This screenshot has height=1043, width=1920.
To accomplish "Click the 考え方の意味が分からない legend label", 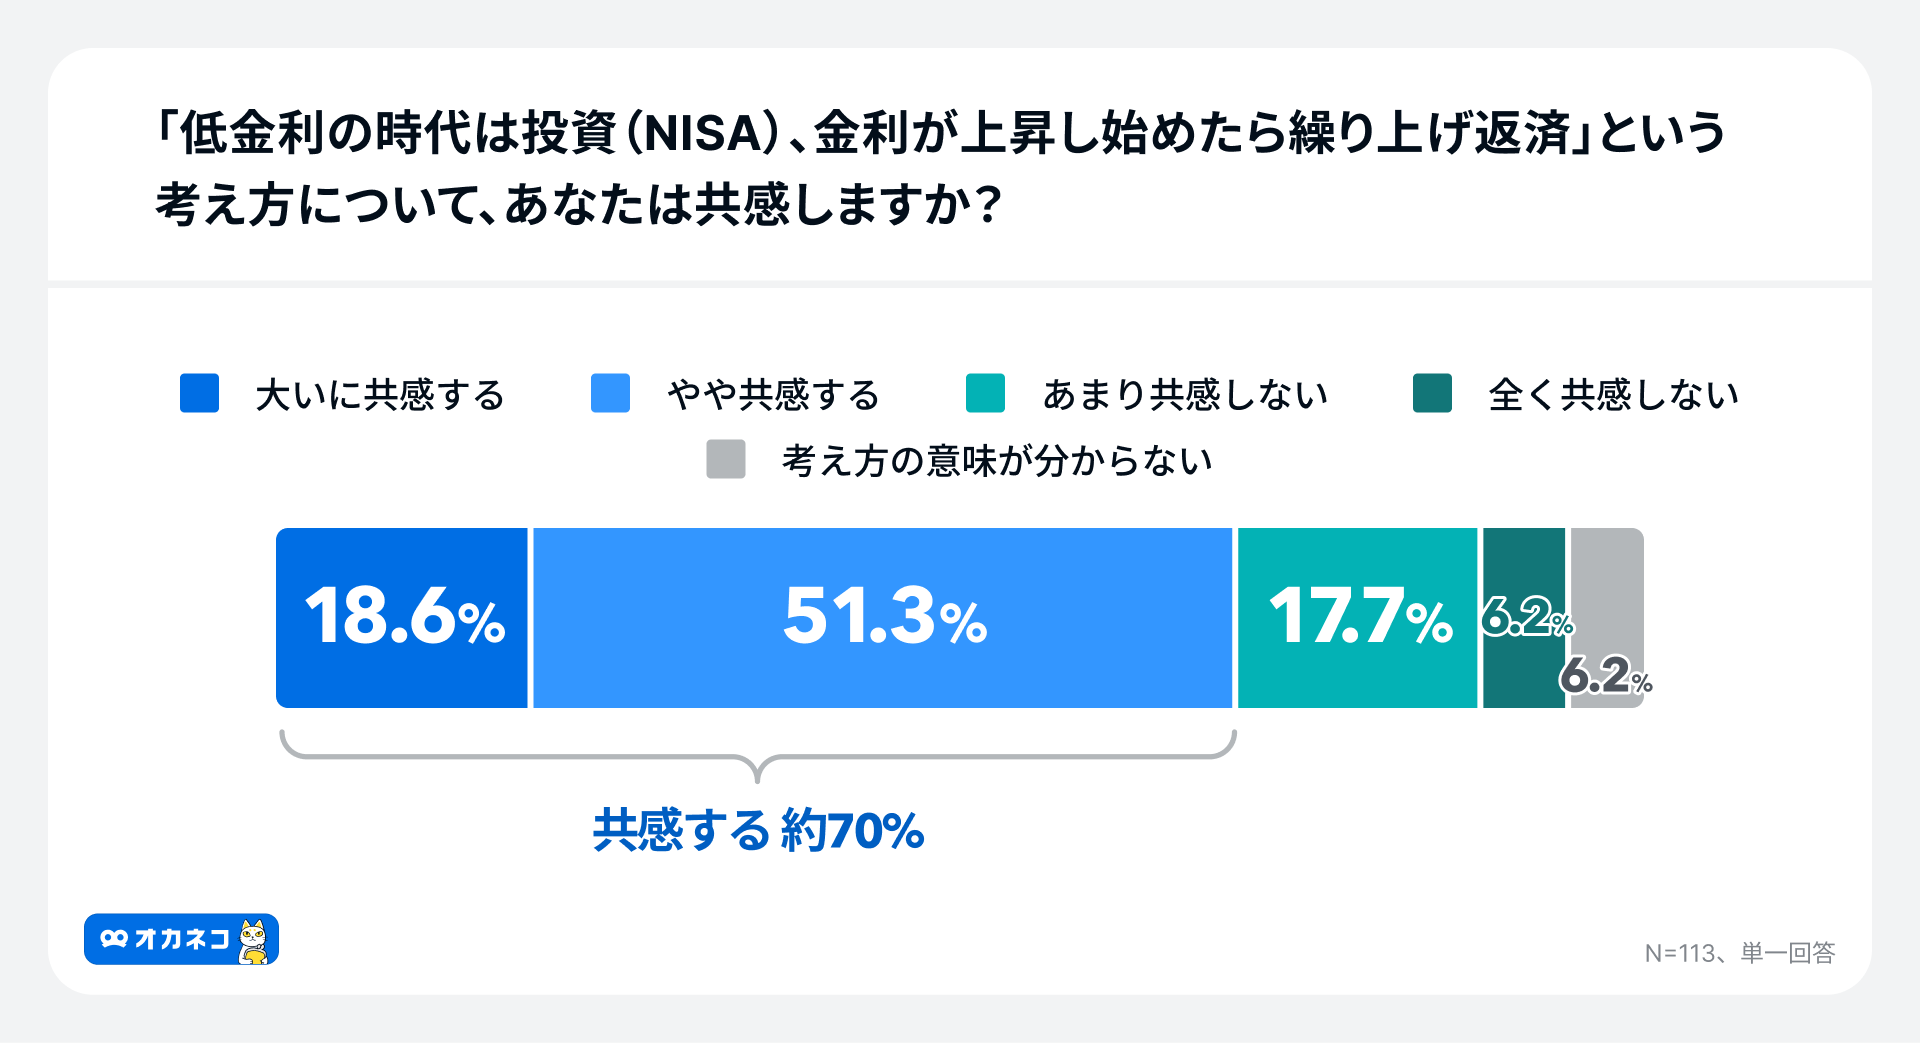I will coord(997,461).
